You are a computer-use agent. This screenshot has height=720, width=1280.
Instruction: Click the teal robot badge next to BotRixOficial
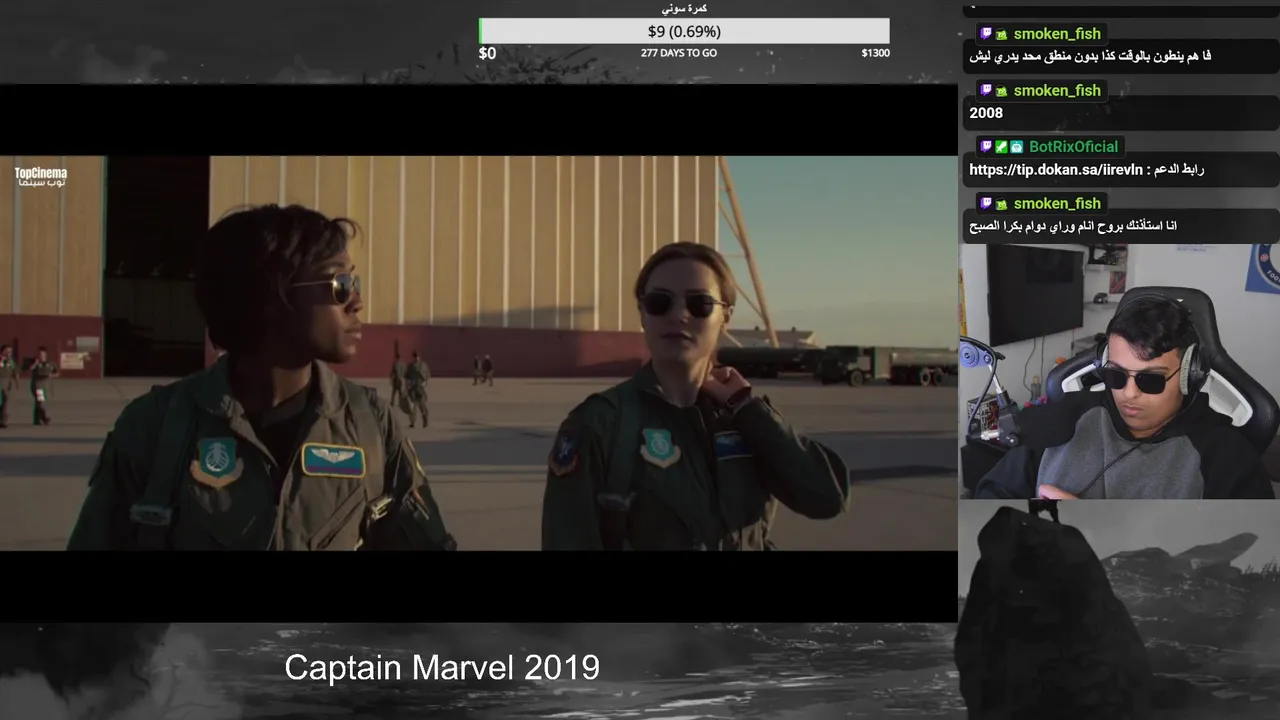pos(1016,147)
